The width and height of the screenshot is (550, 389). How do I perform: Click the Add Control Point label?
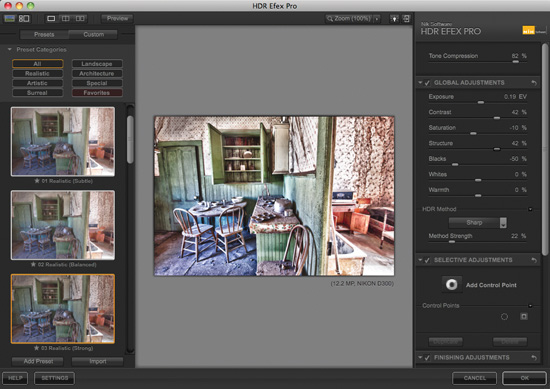(x=491, y=285)
